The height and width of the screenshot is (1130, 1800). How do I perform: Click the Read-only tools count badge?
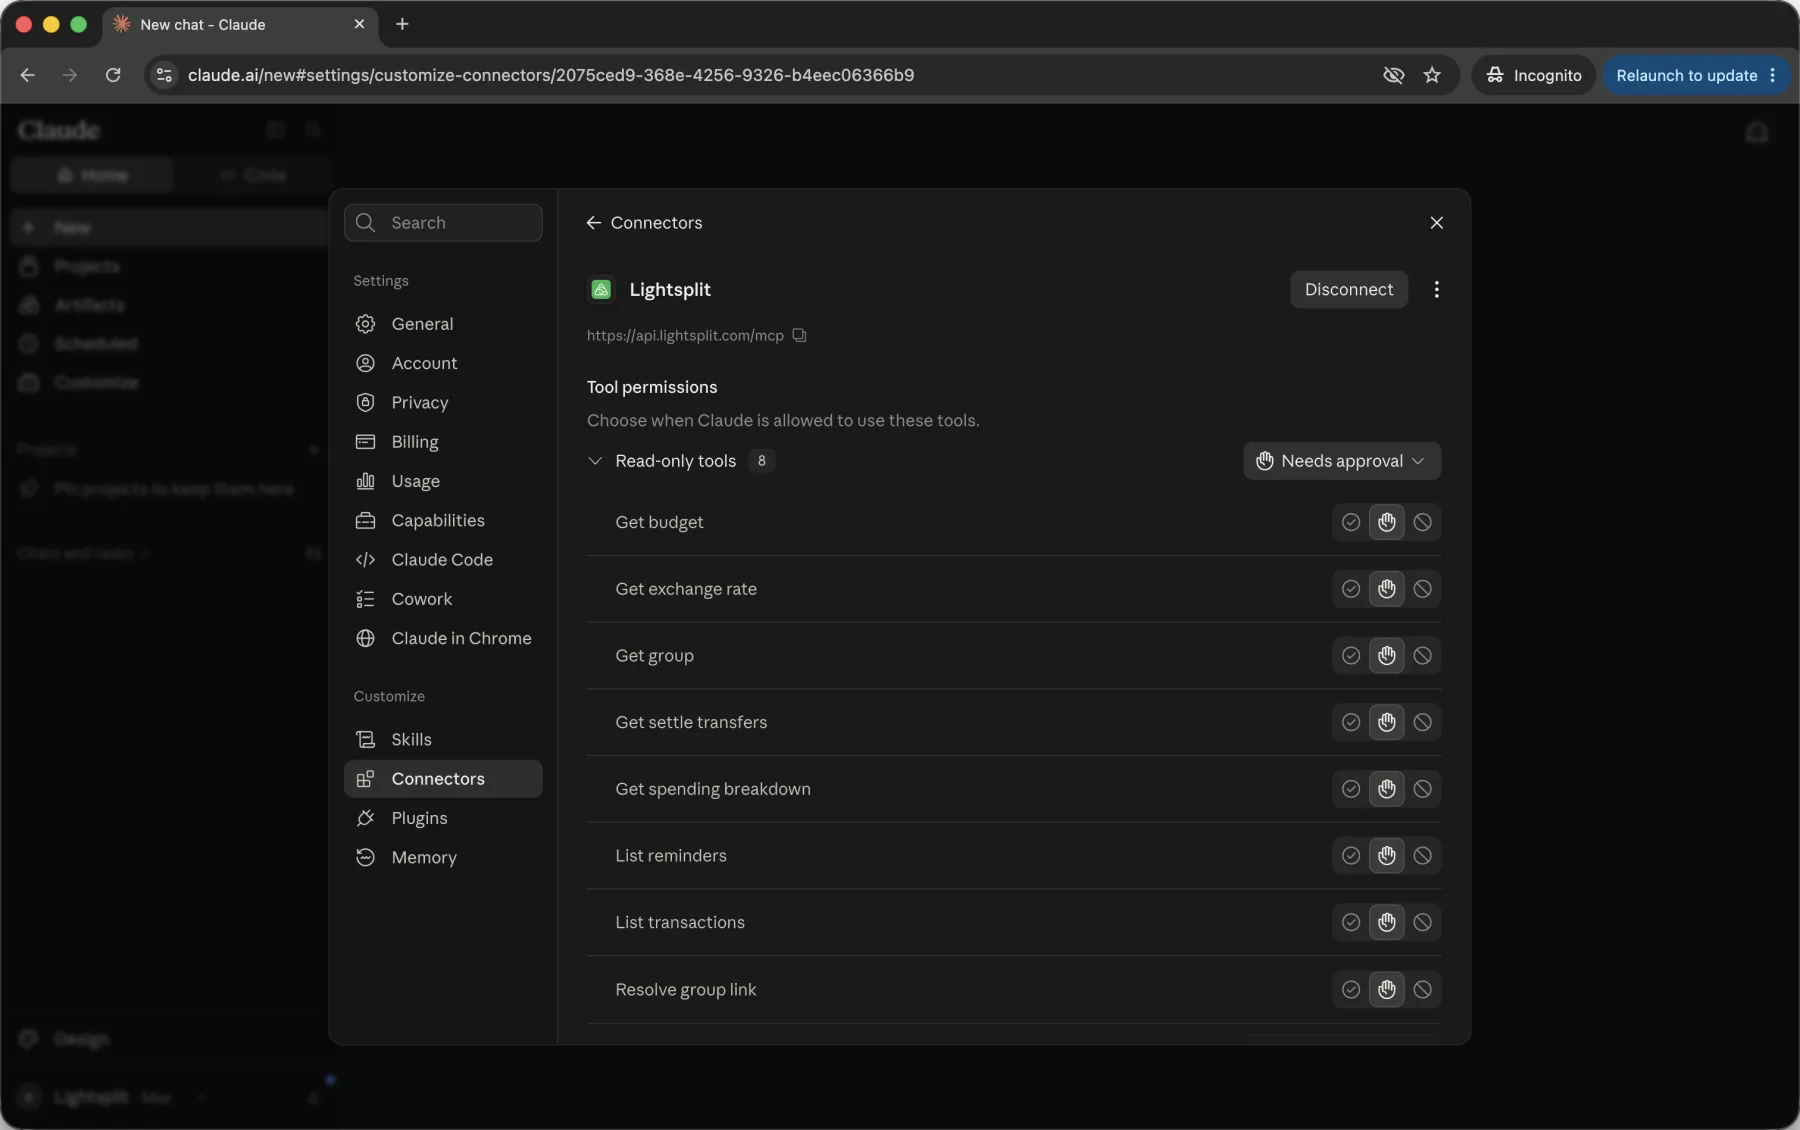[762, 461]
